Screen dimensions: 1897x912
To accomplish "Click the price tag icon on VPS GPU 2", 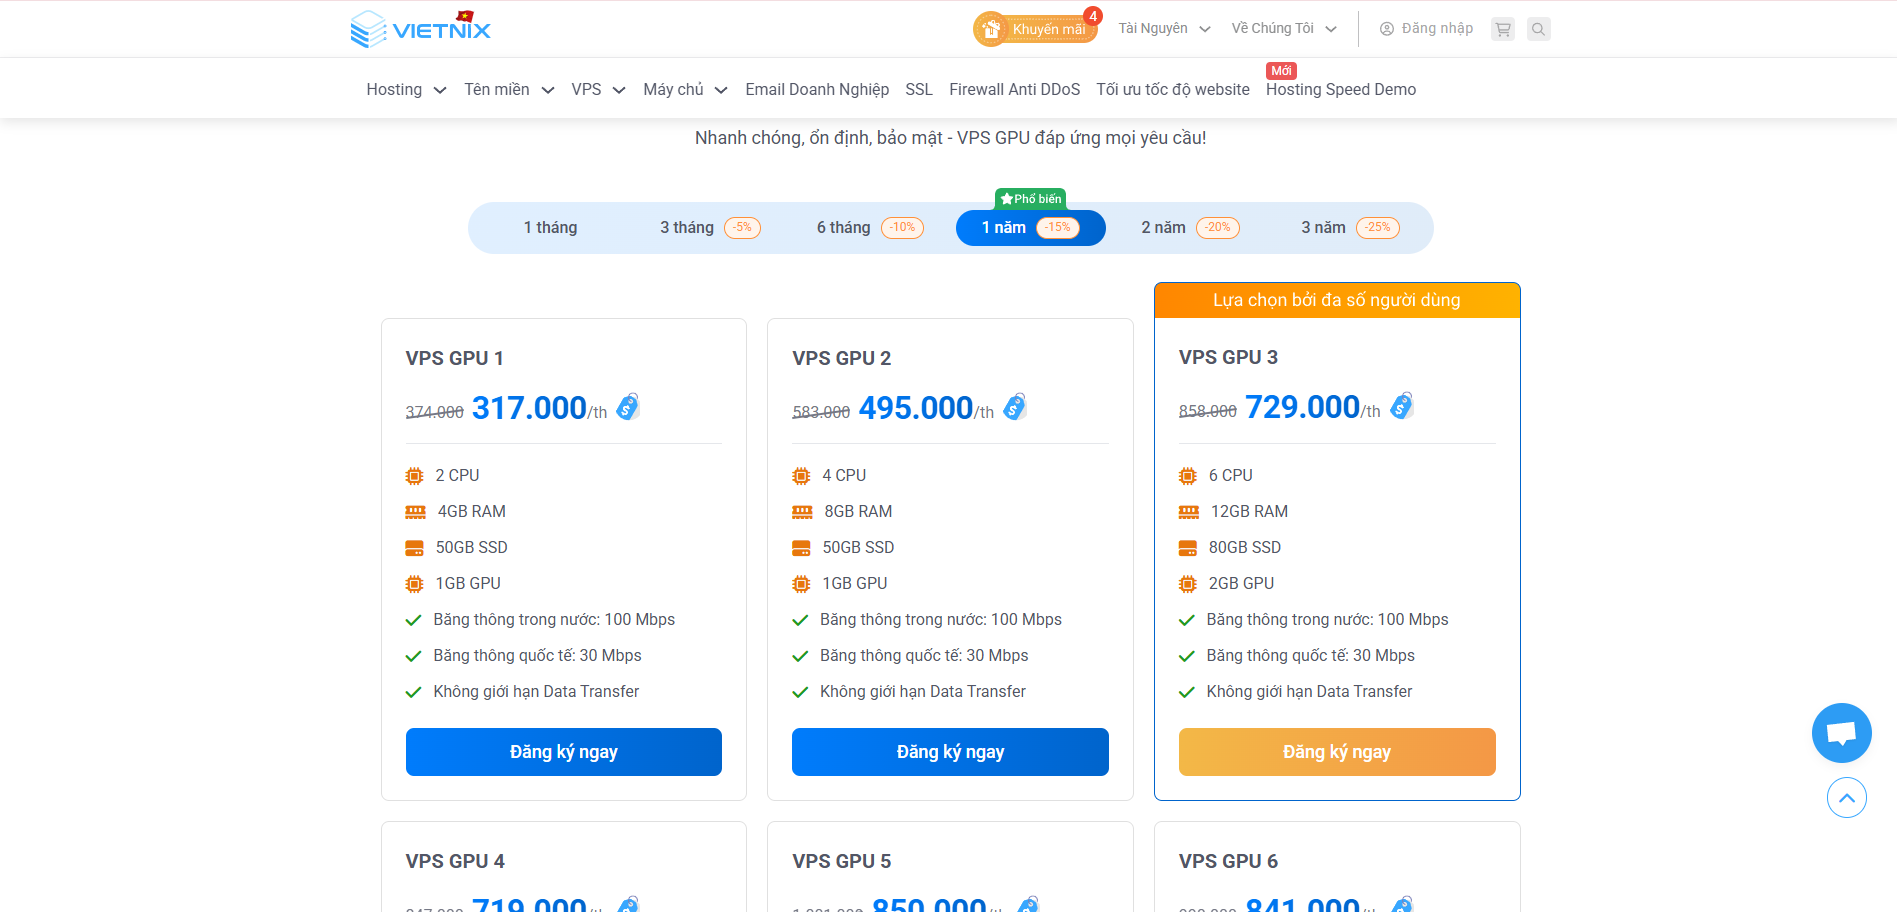I will (x=1015, y=407).
